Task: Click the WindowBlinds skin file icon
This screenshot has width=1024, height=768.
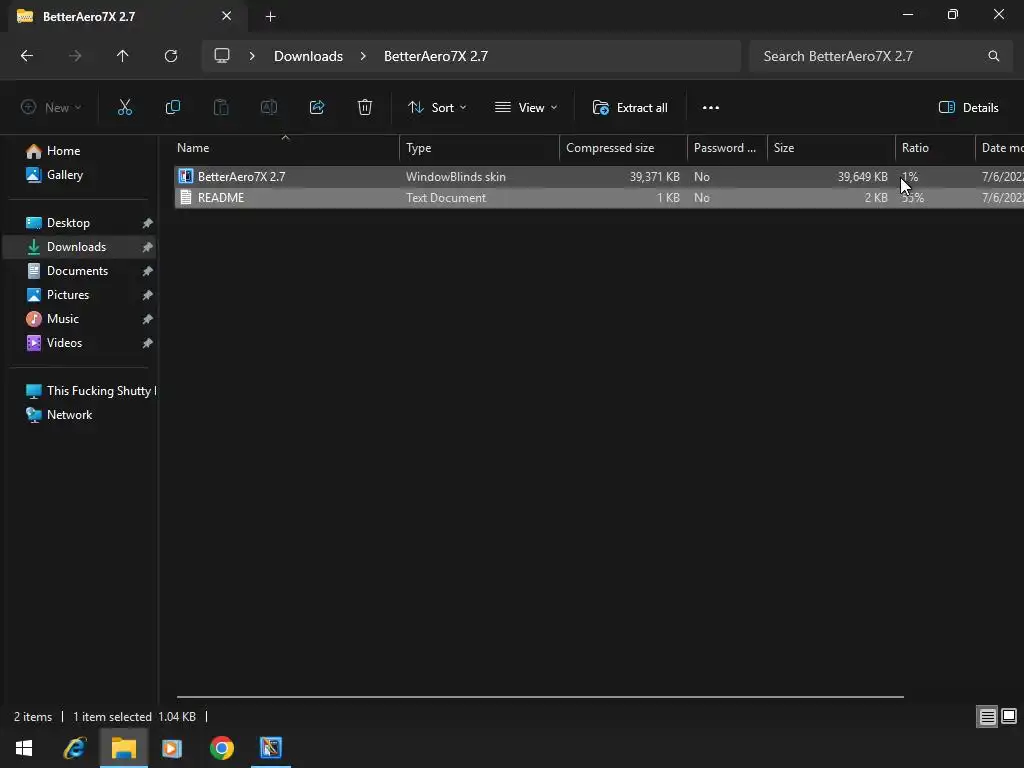Action: (186, 176)
